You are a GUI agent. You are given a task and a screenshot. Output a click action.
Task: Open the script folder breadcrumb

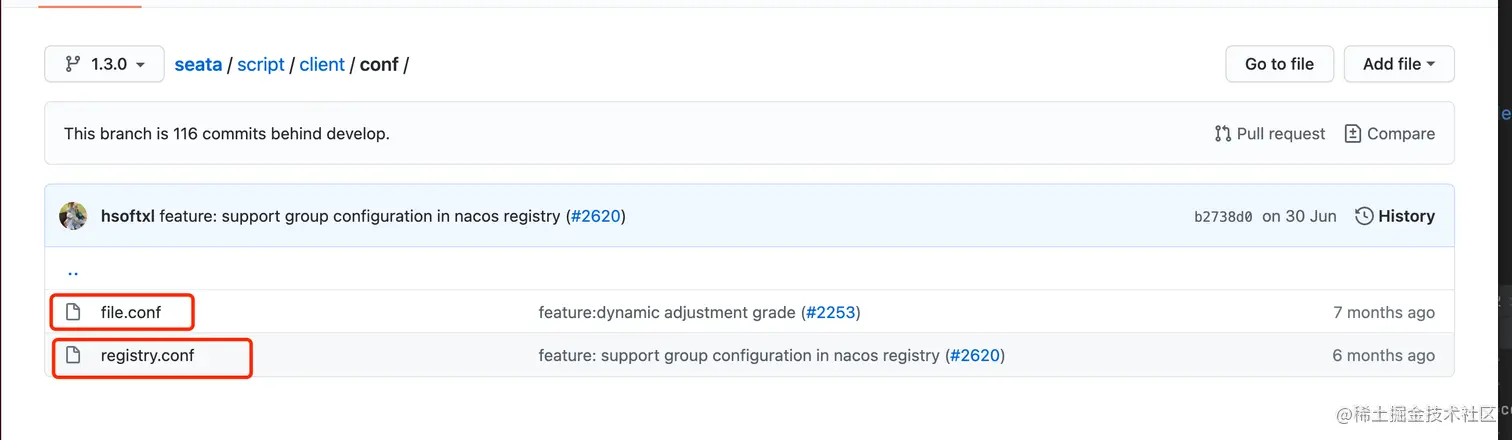[261, 64]
